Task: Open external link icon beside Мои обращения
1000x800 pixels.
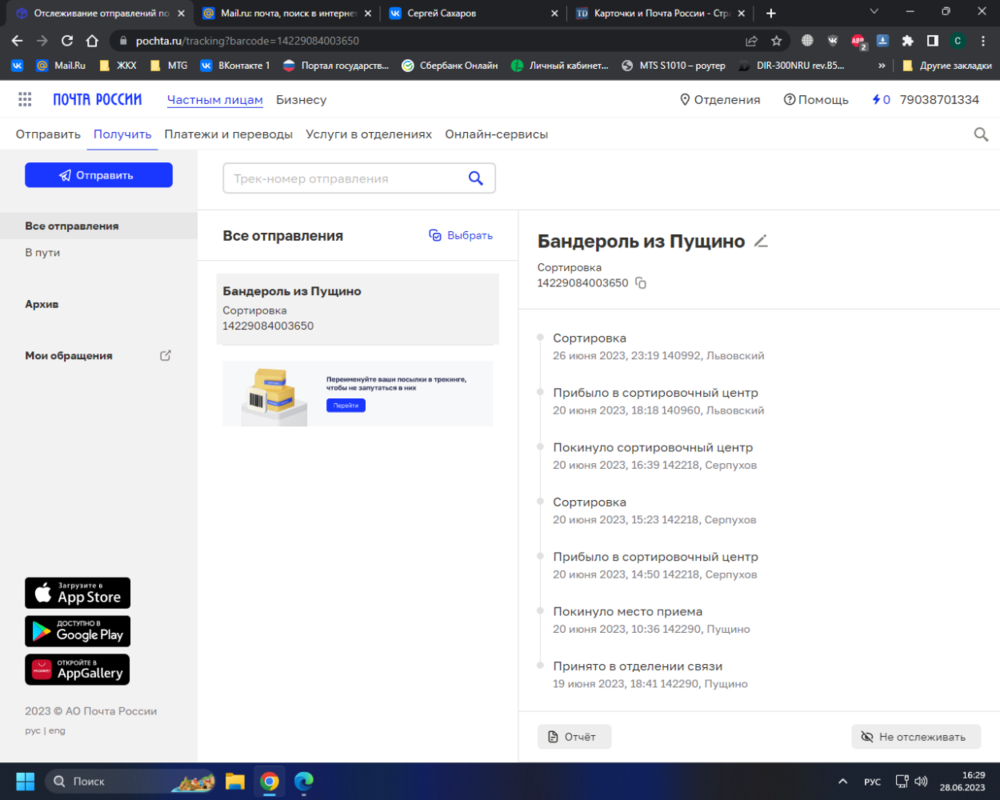Action: pyautogui.click(x=166, y=355)
